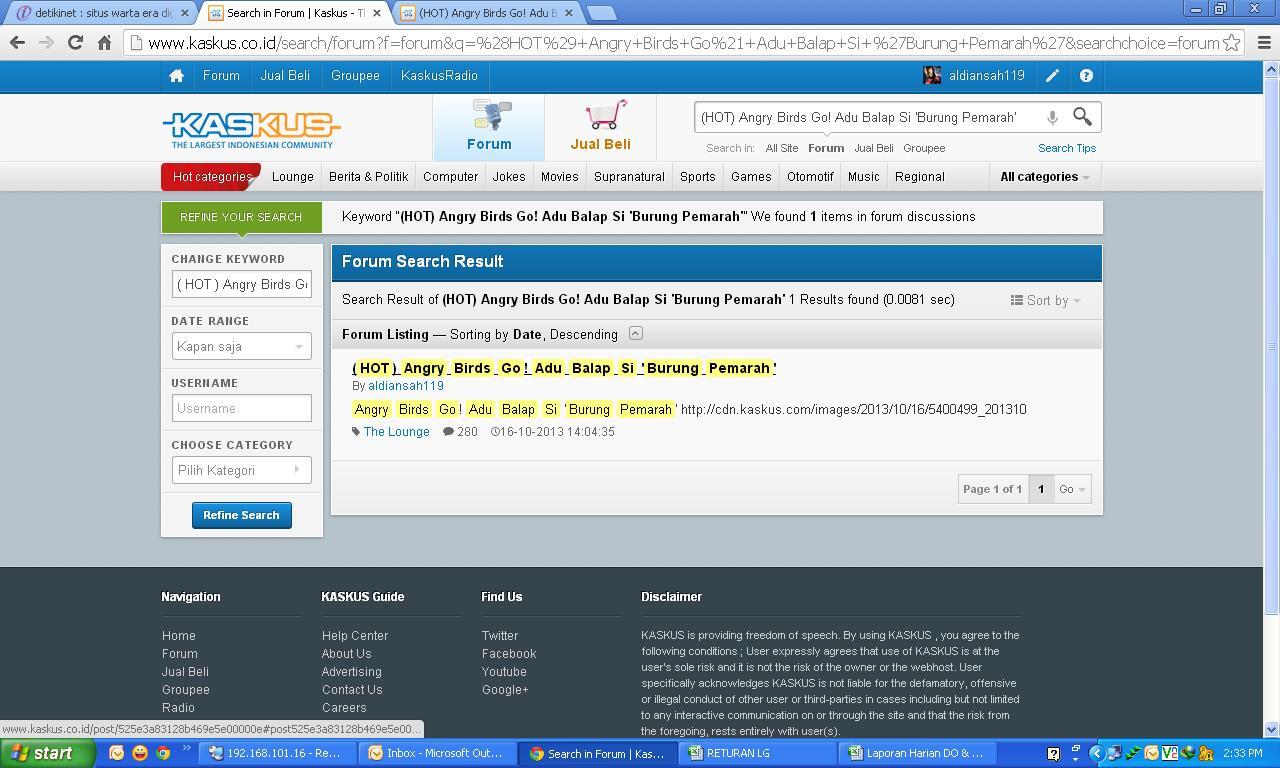Open the Help Center footer link

tap(355, 636)
